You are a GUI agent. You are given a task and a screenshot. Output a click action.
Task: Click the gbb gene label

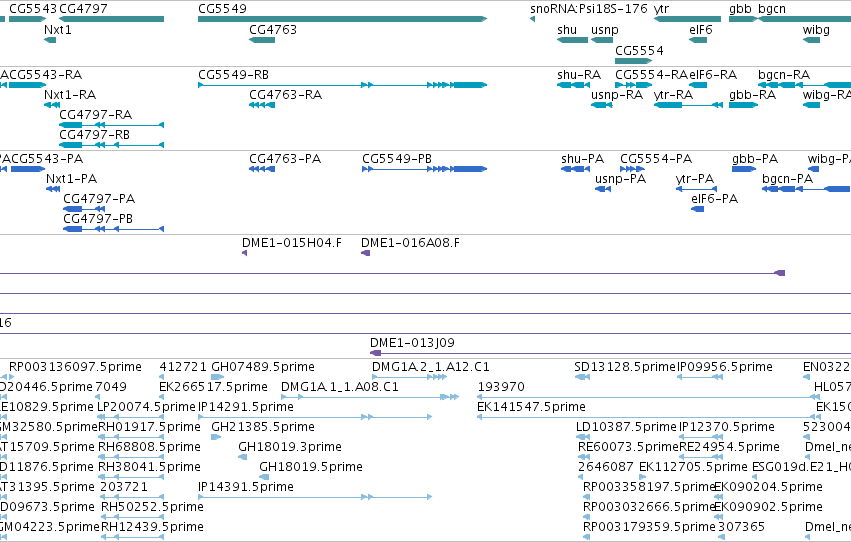click(740, 9)
